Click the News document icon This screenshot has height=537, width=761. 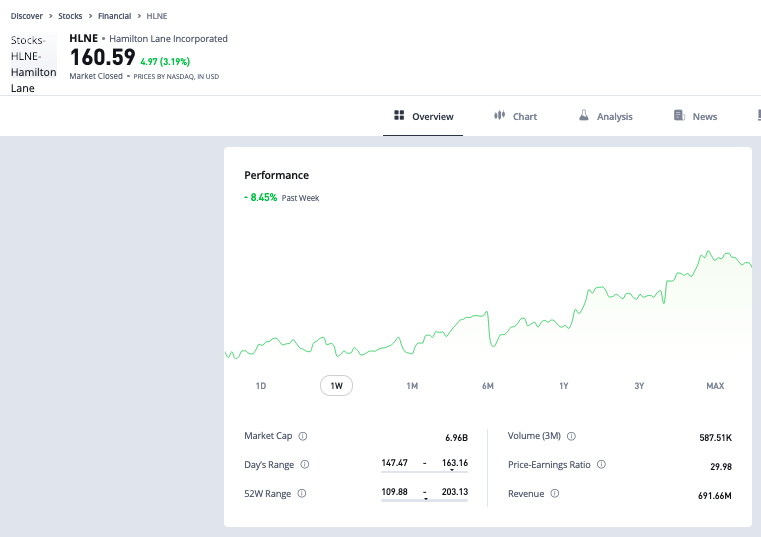(x=679, y=116)
